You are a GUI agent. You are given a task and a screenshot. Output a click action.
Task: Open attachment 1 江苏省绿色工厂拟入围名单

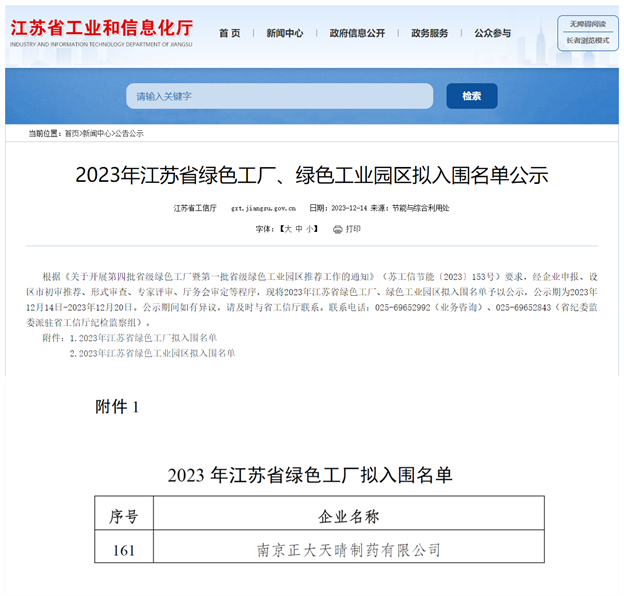point(148,338)
